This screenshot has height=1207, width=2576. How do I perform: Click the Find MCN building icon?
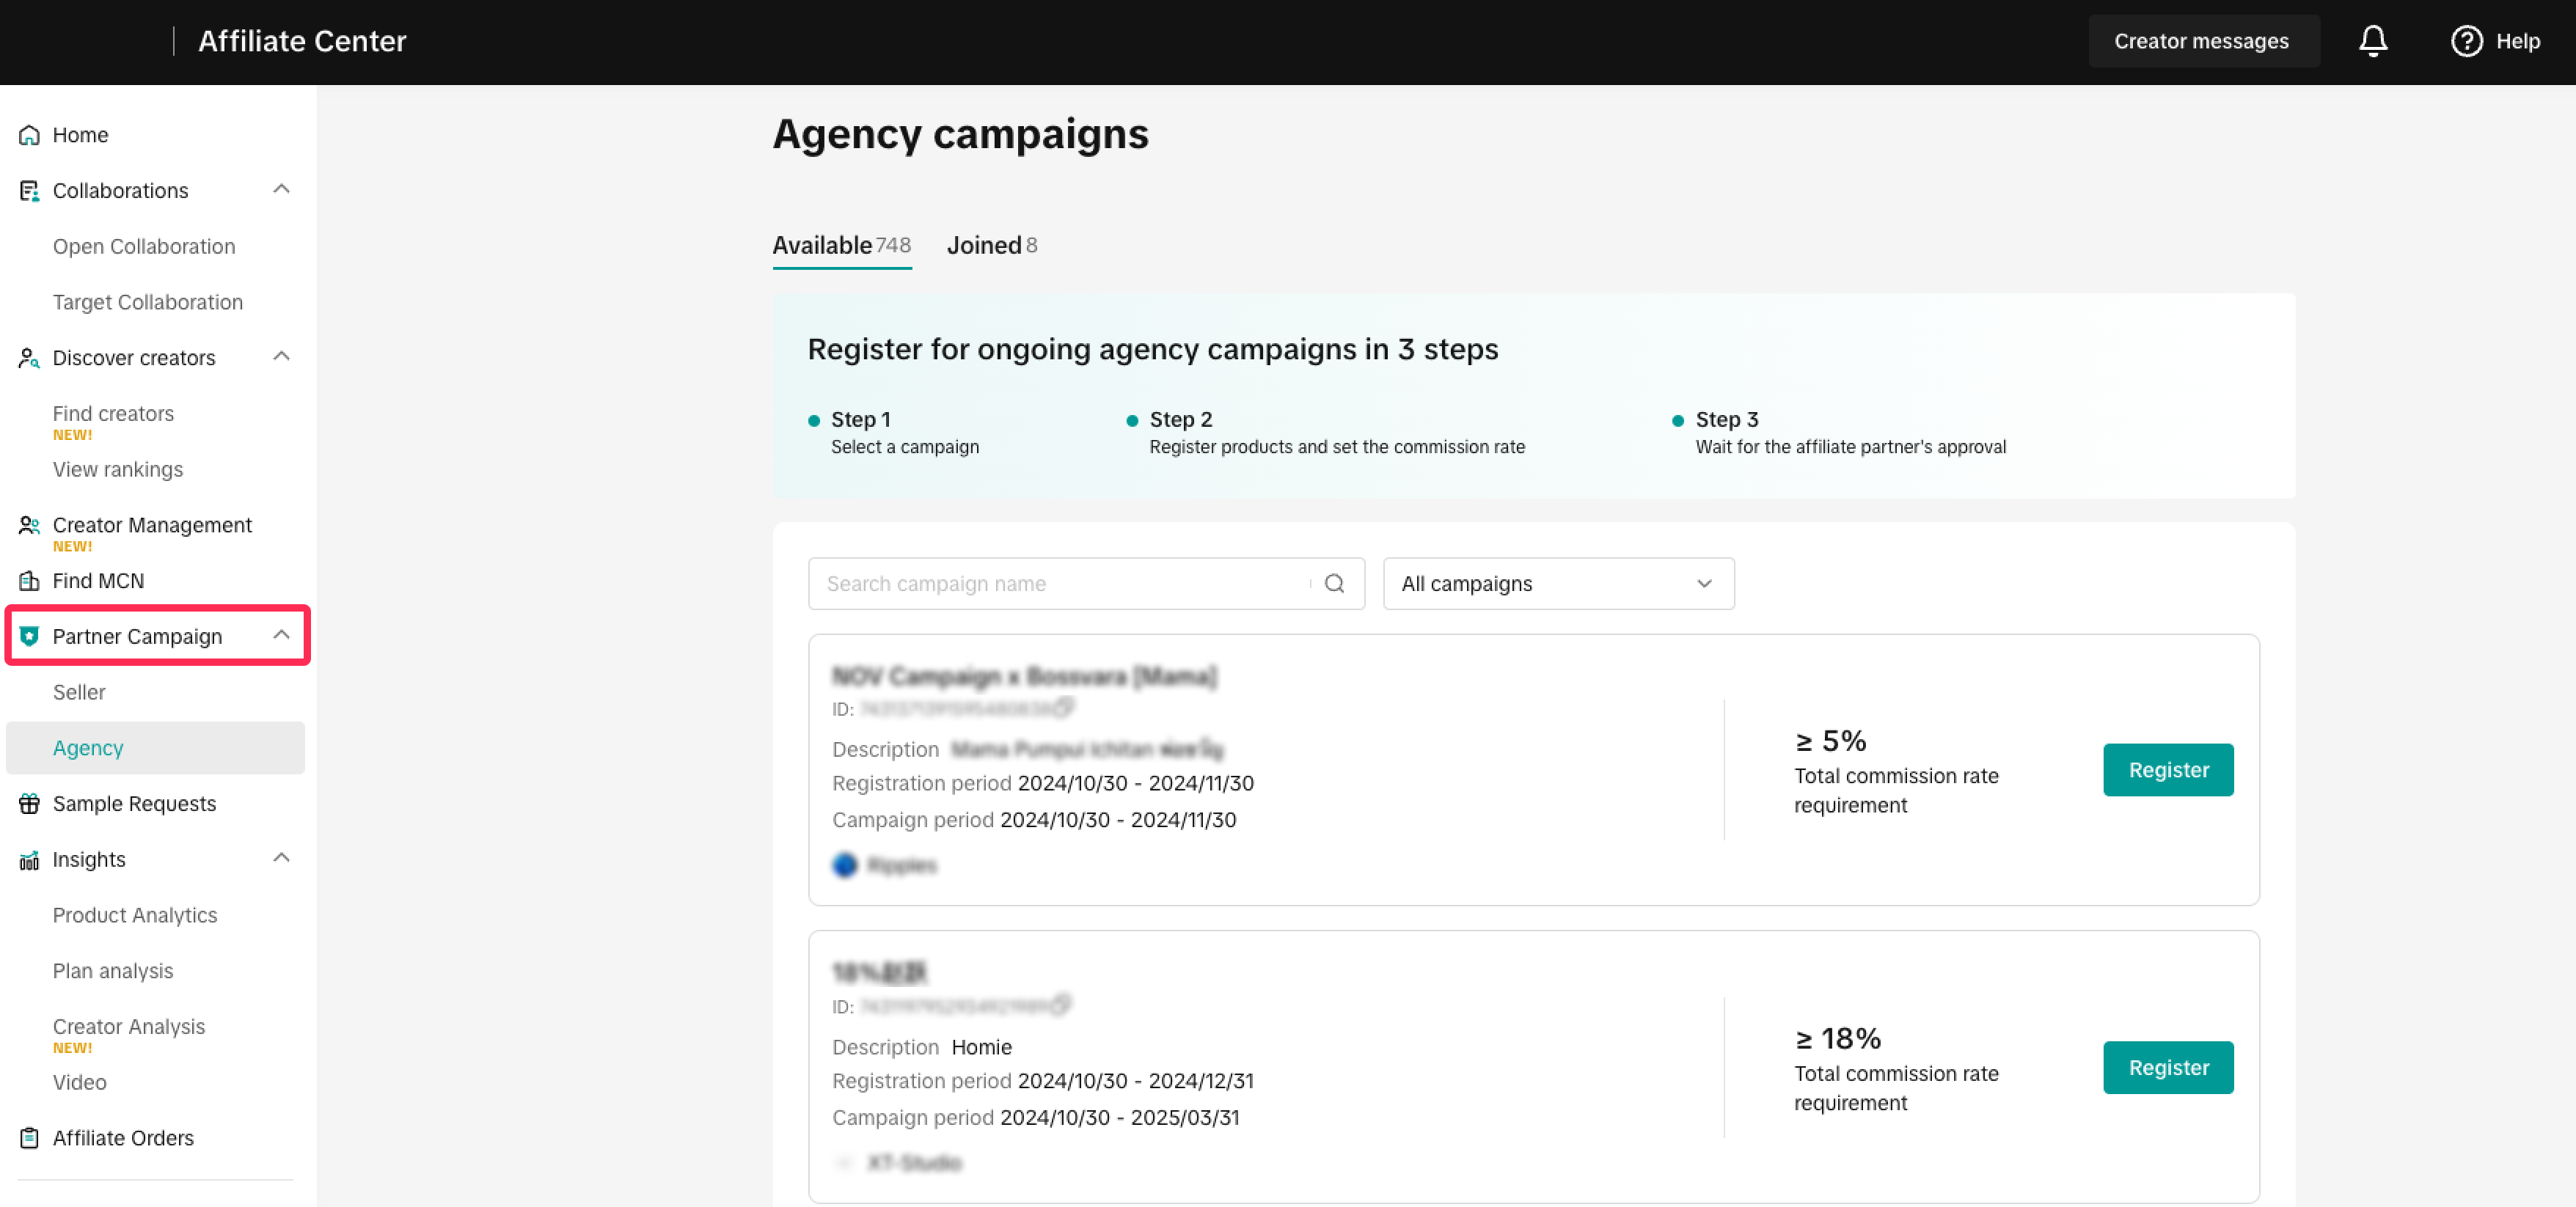[x=29, y=581]
